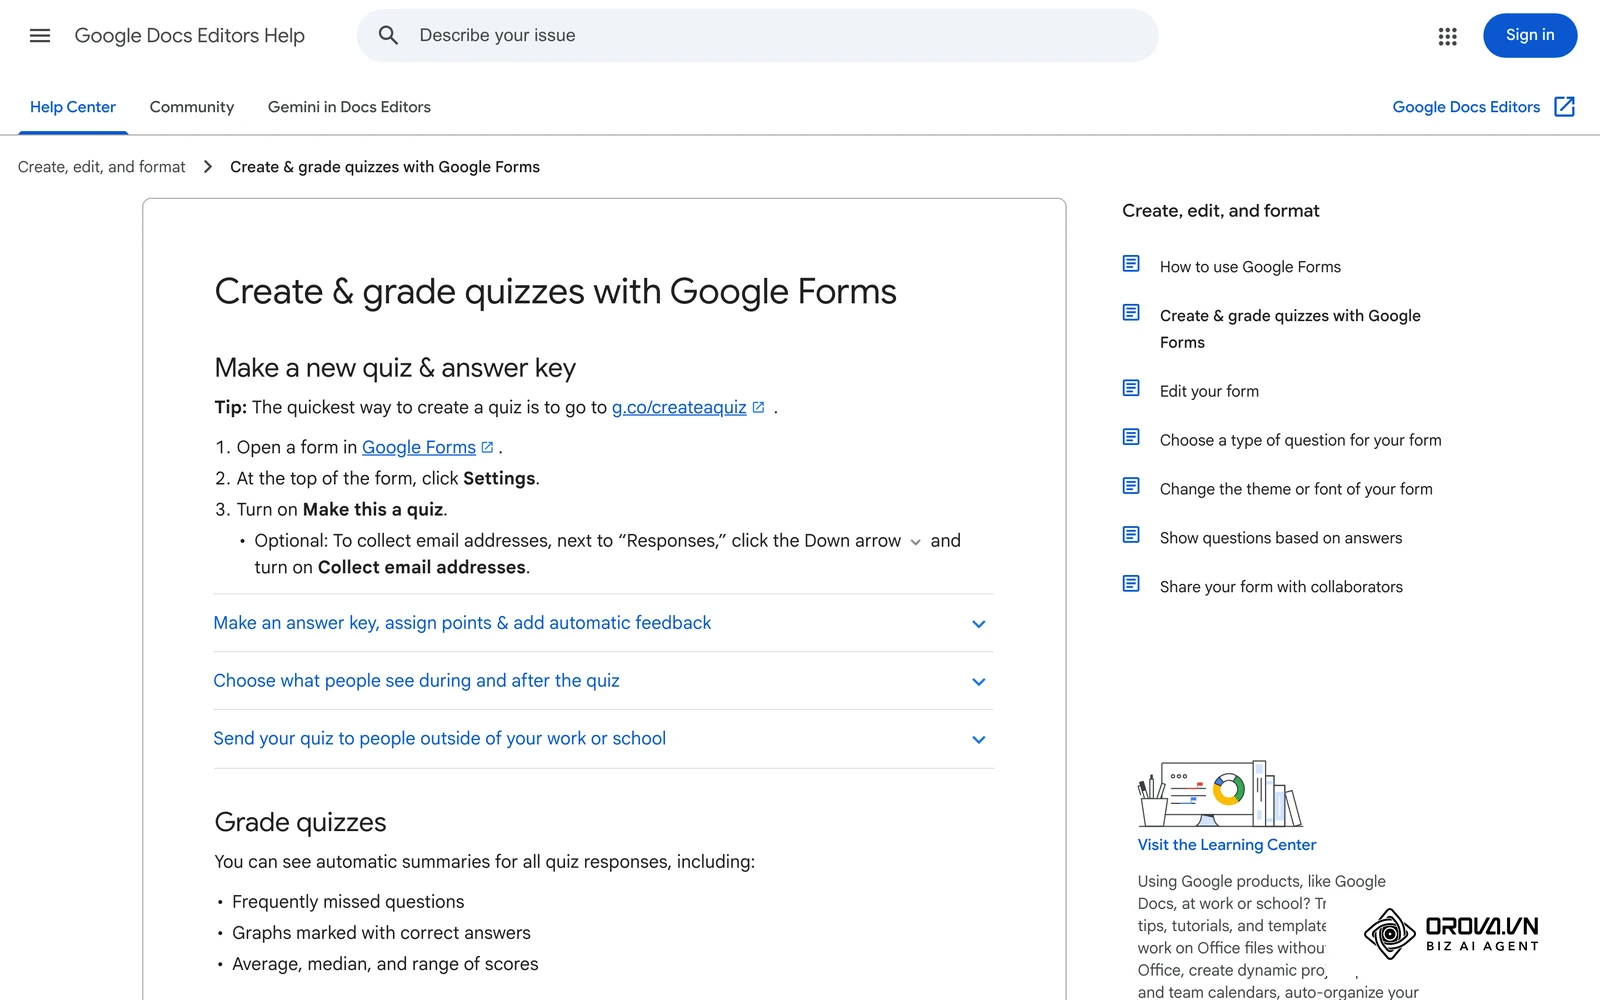This screenshot has height=1000, width=1600.
Task: Open the Google apps grid
Action: (1447, 36)
